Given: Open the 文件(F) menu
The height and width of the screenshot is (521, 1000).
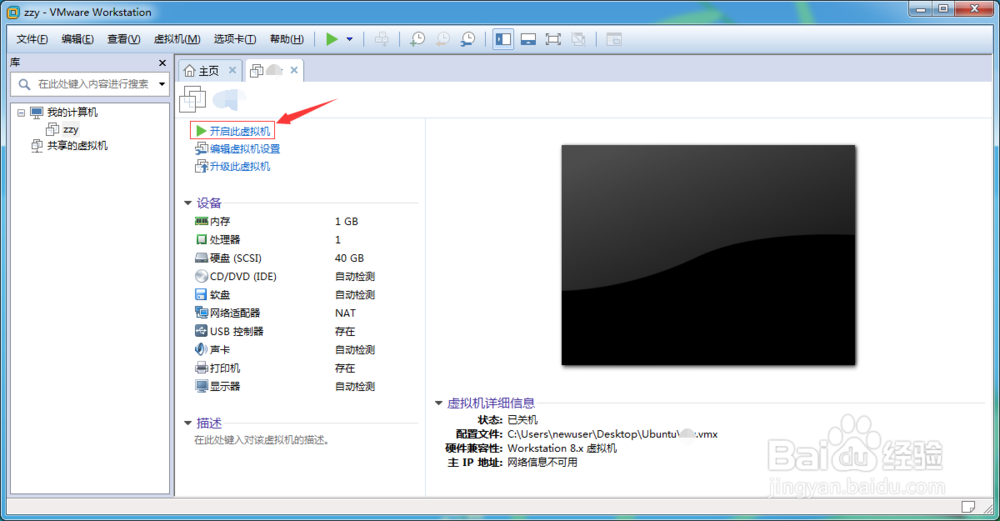Looking at the screenshot, I should coord(32,40).
